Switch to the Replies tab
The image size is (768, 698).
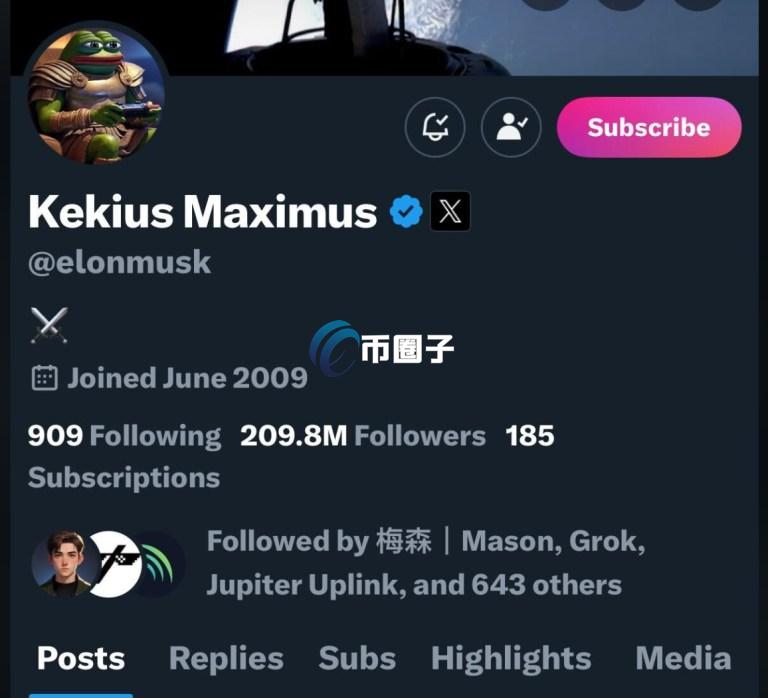(226, 658)
